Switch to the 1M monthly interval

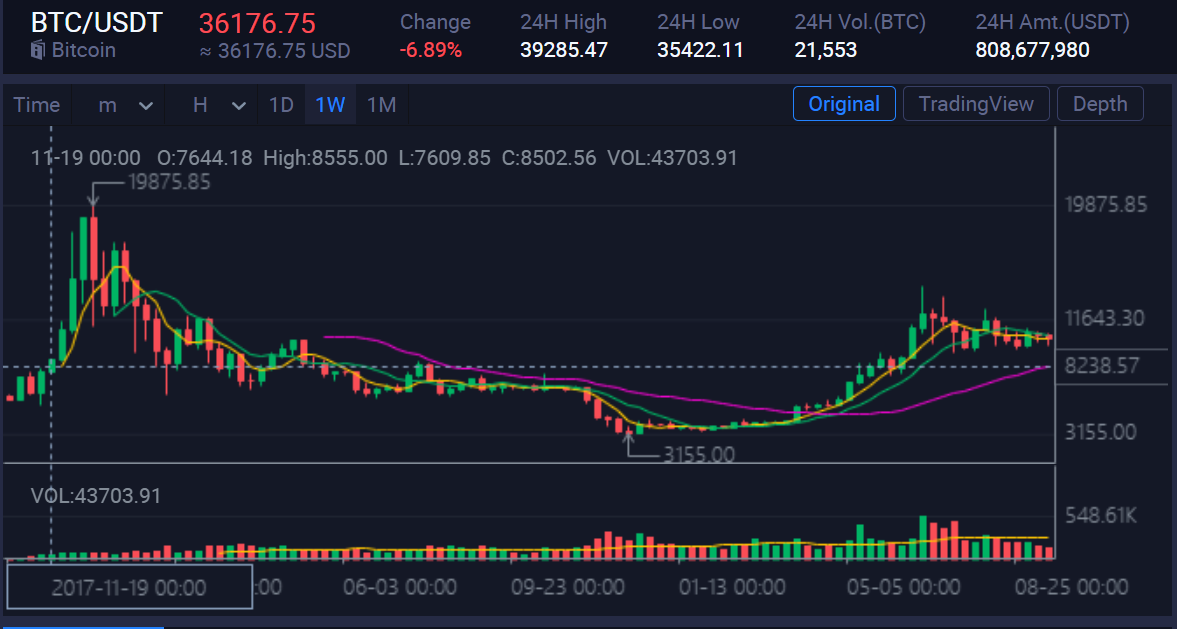(x=381, y=105)
